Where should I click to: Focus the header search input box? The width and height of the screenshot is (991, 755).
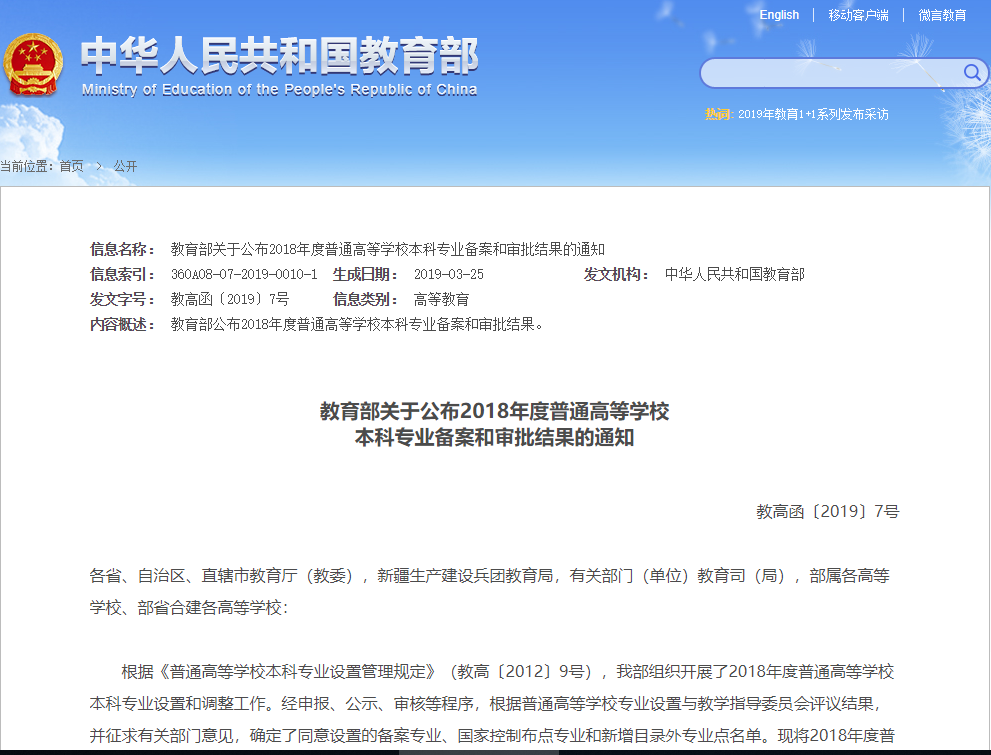coord(830,73)
